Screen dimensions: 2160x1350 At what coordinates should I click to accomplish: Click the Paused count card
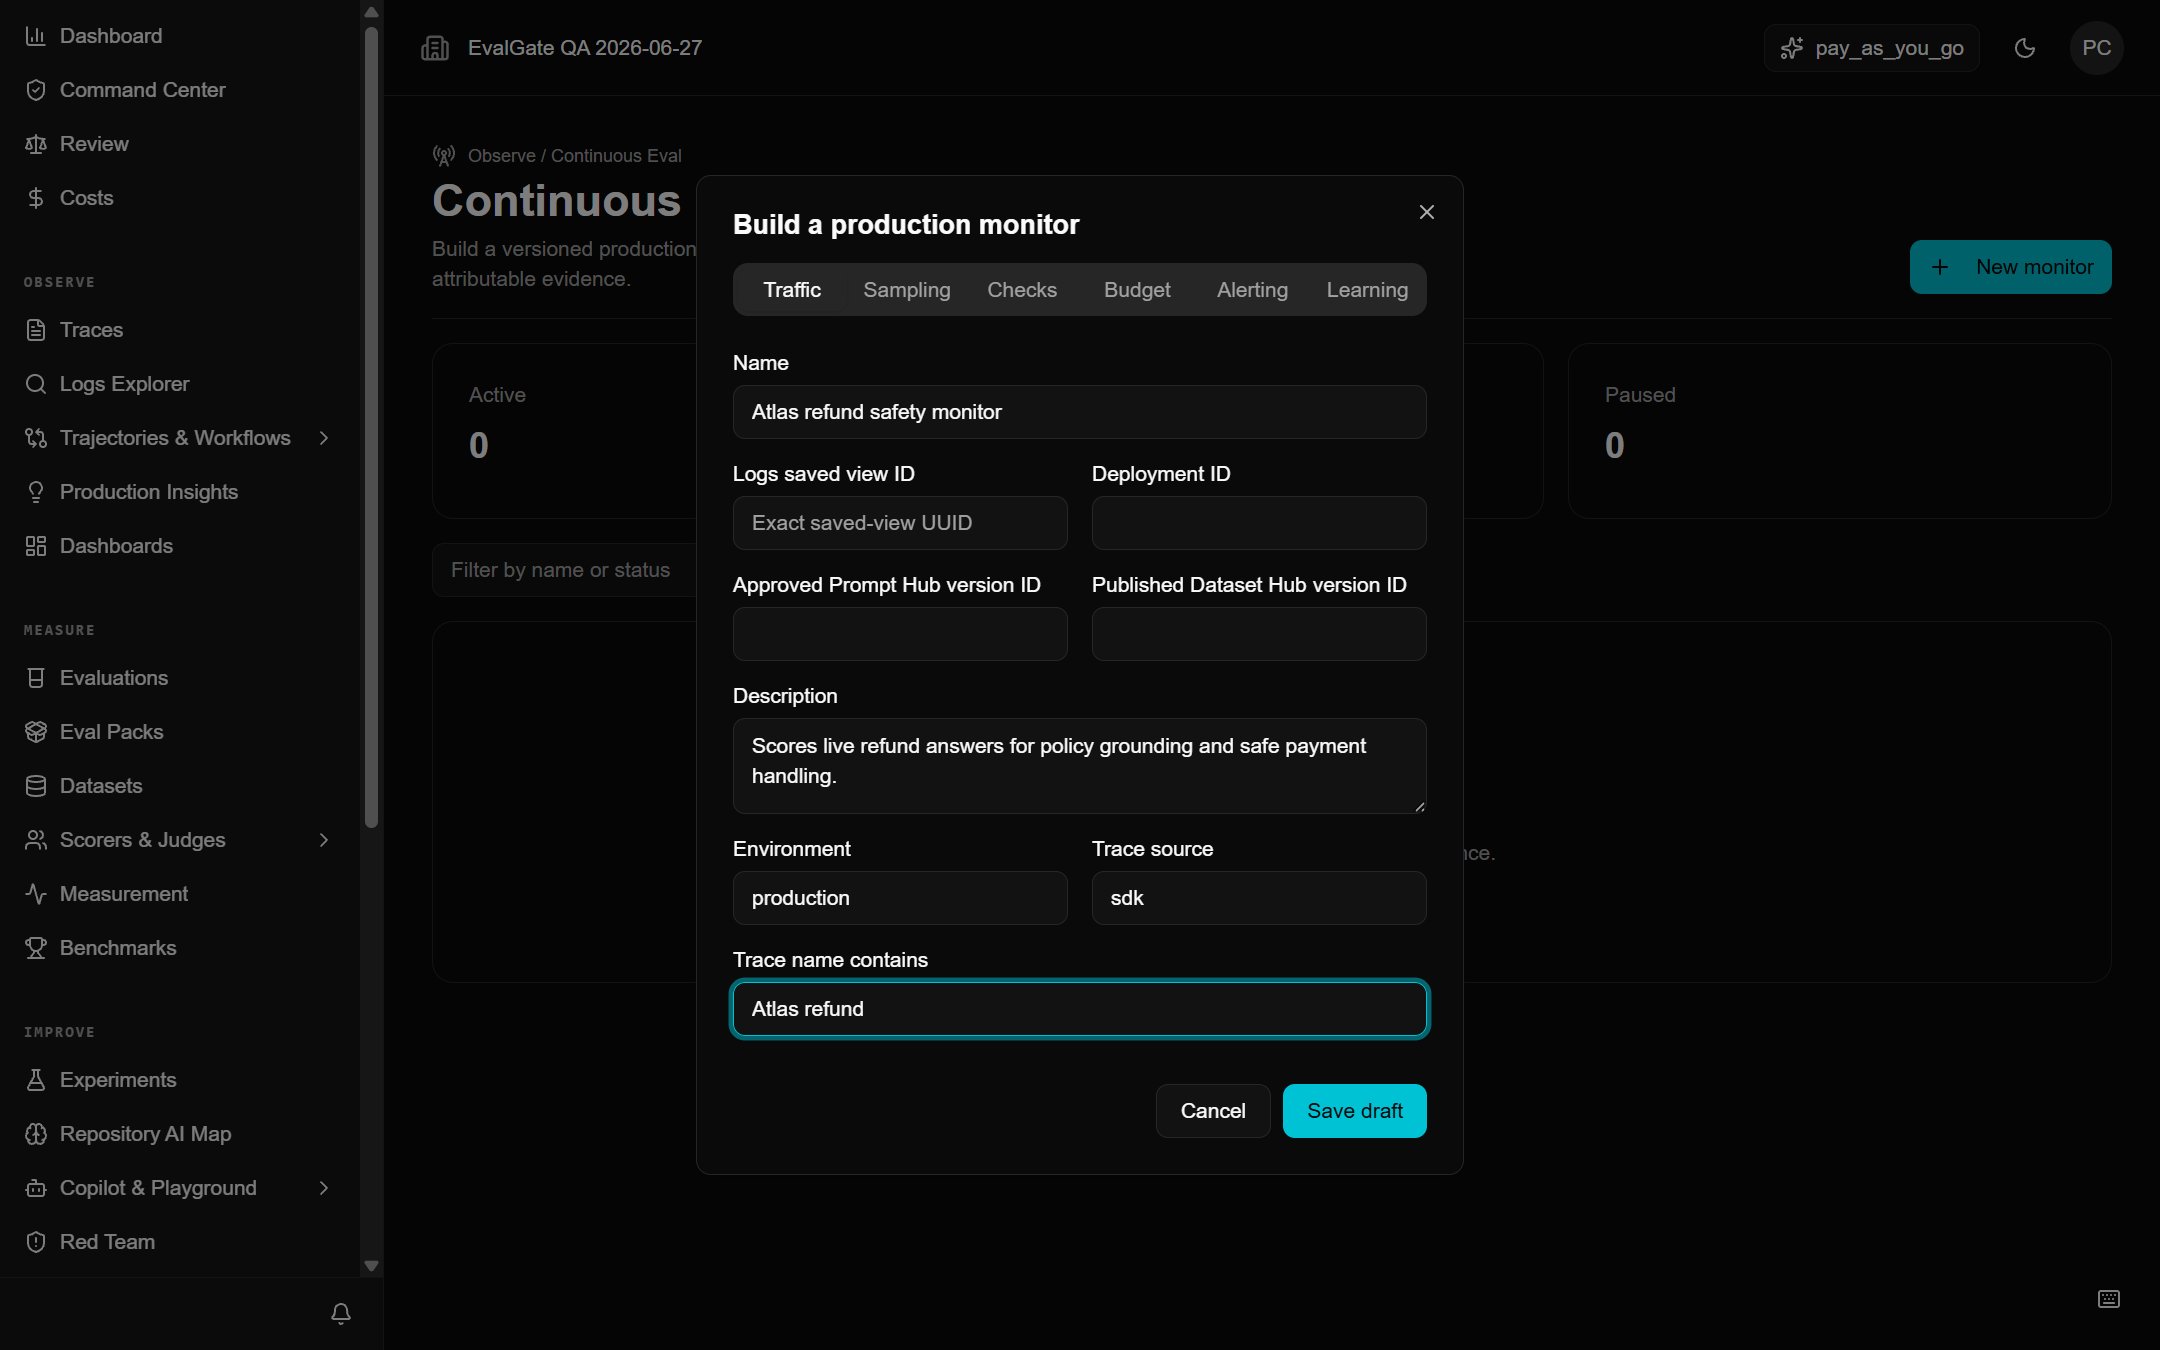pyautogui.click(x=1840, y=431)
